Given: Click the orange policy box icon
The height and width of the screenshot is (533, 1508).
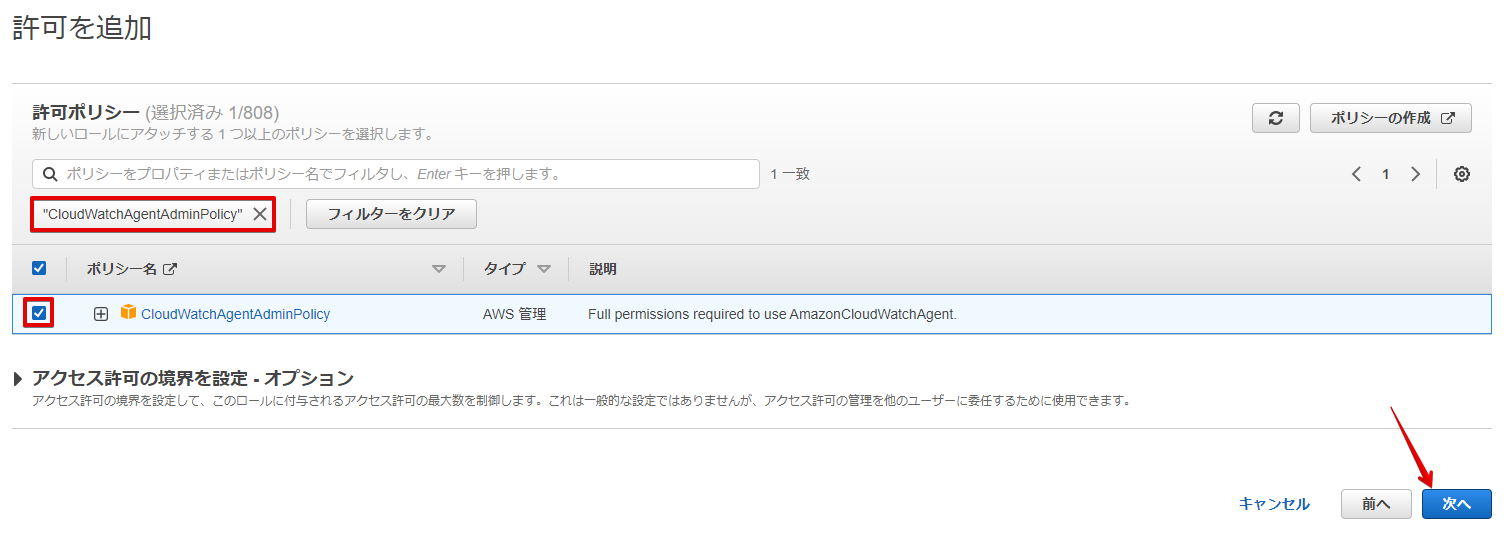Looking at the screenshot, I should (128, 313).
